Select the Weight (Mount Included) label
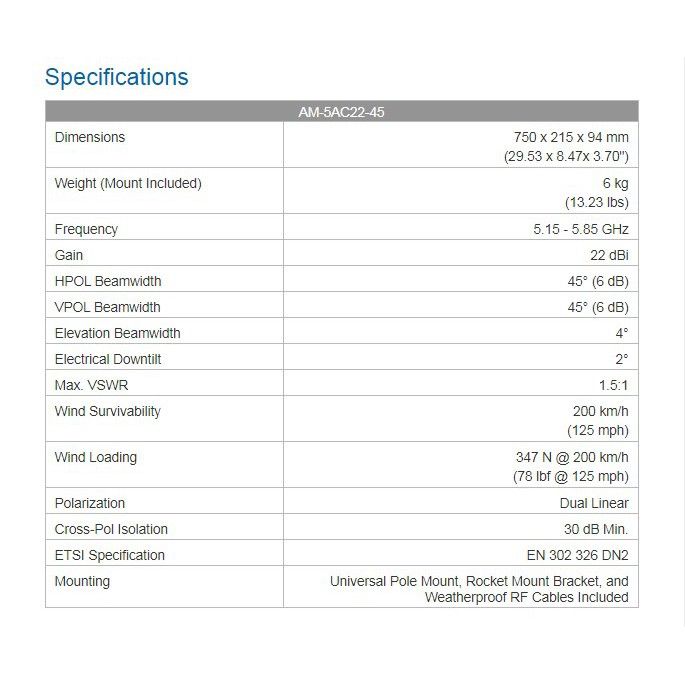 (128, 183)
